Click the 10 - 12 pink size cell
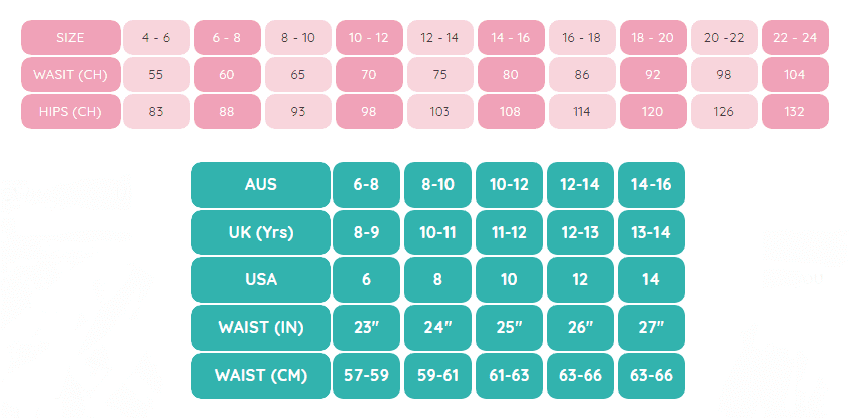The image size is (850, 418). coord(369,38)
